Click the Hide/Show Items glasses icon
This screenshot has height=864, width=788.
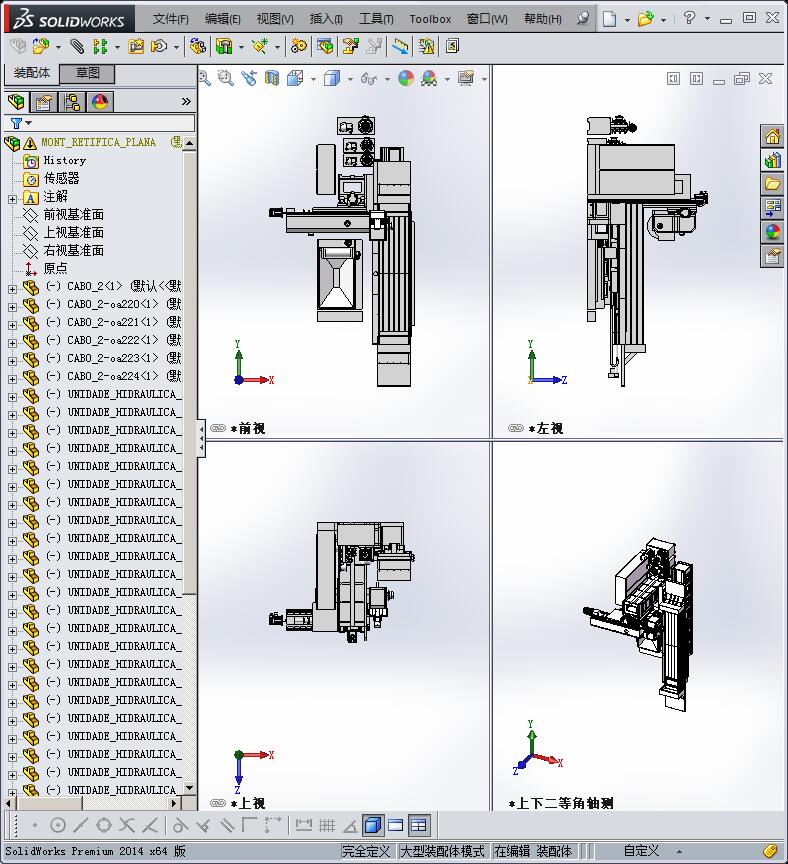pos(369,79)
